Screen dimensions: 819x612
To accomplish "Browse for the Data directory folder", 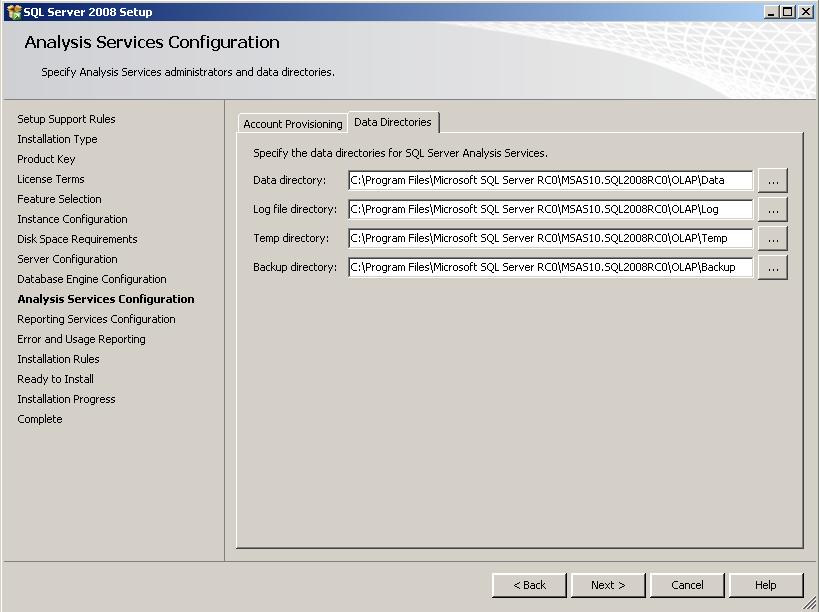I will [x=773, y=181].
